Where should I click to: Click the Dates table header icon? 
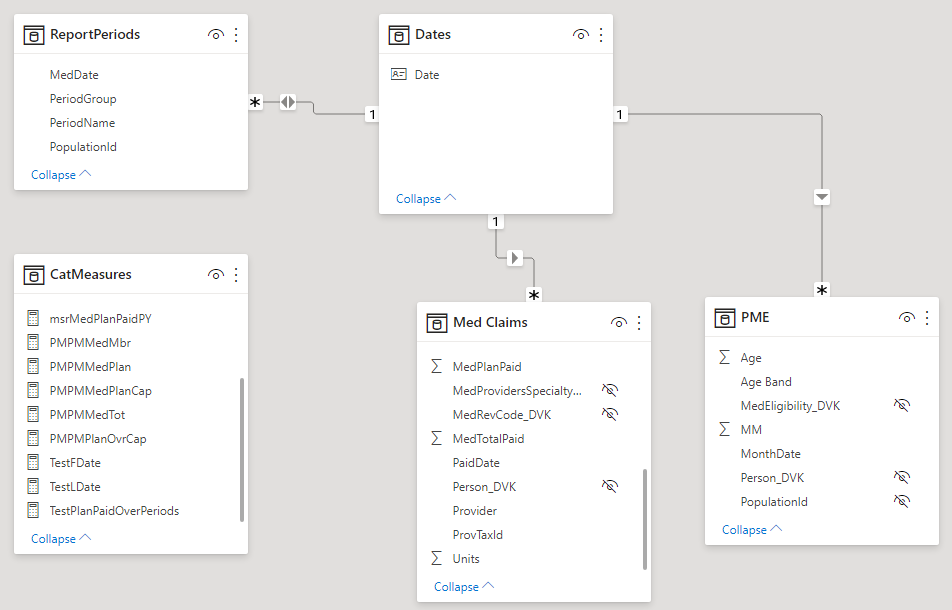pyautogui.click(x=398, y=35)
